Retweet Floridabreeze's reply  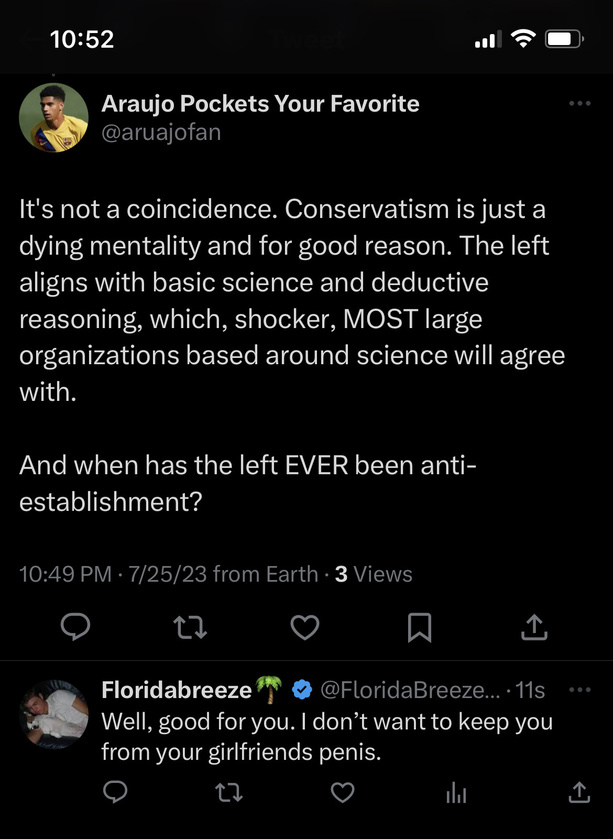point(229,792)
